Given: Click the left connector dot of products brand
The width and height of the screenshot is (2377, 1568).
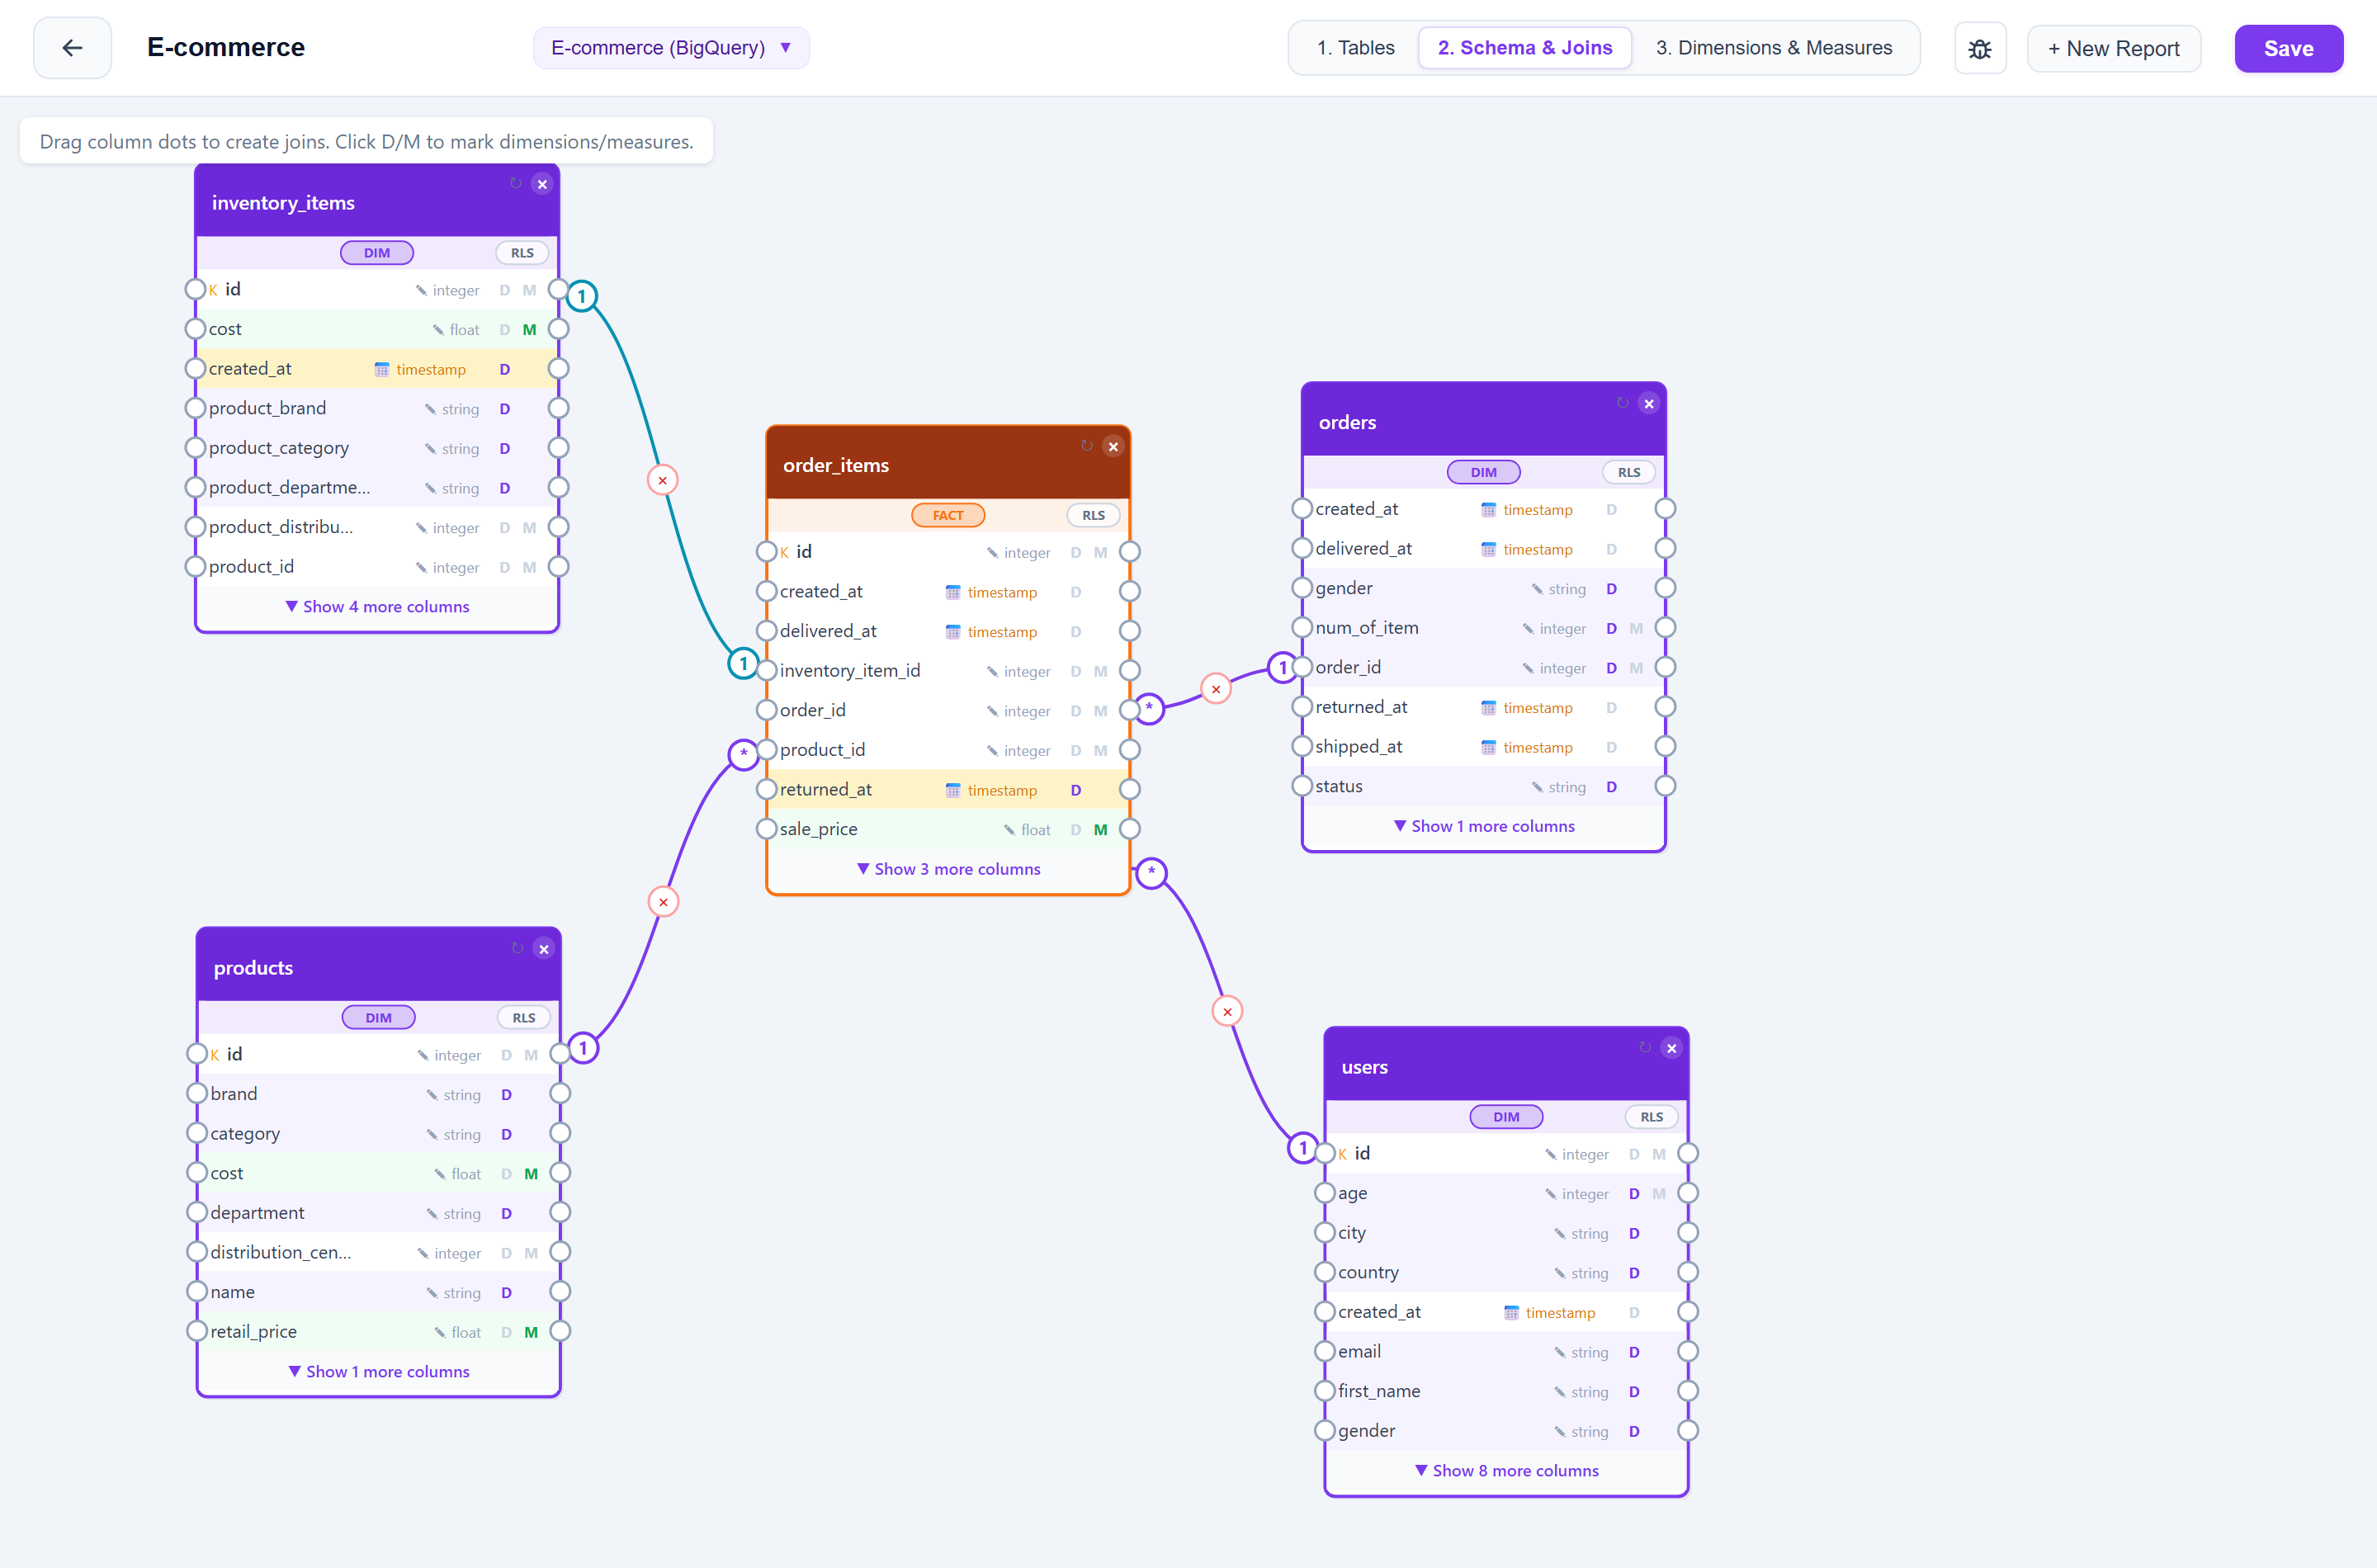Looking at the screenshot, I should point(197,1093).
